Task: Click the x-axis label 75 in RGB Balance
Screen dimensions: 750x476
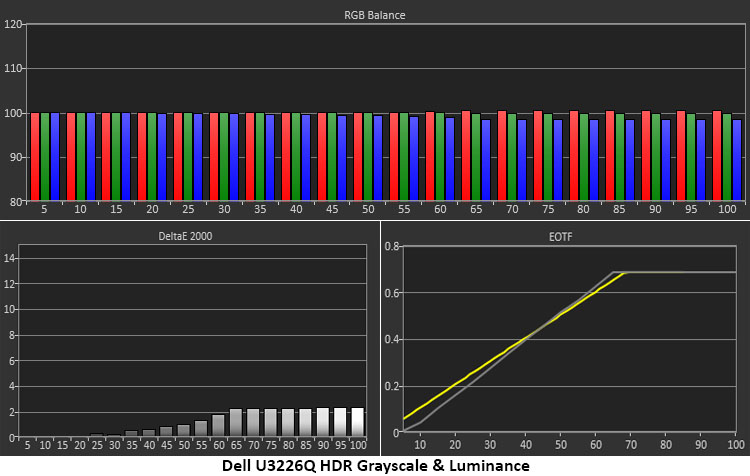Action: click(x=548, y=210)
